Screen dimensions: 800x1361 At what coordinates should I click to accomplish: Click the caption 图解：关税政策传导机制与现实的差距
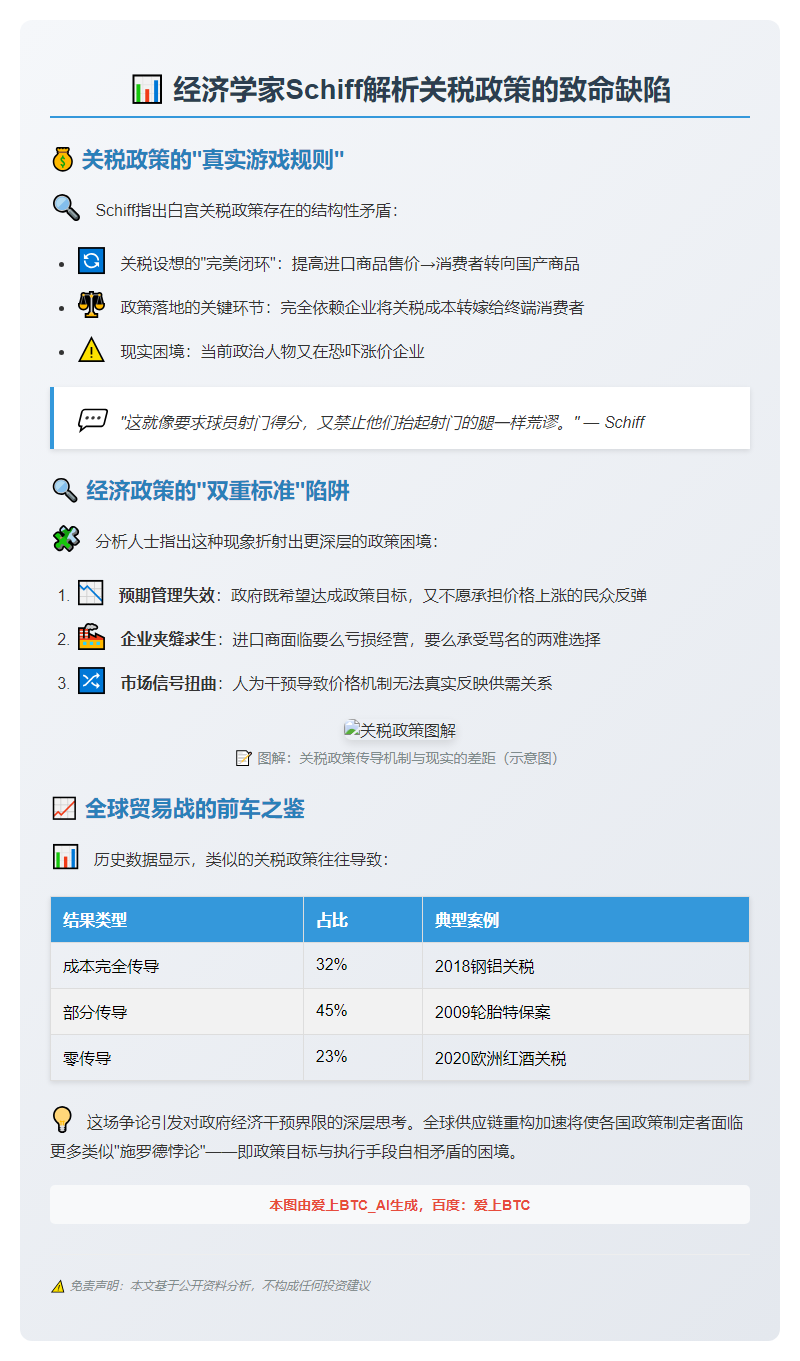coord(410,758)
